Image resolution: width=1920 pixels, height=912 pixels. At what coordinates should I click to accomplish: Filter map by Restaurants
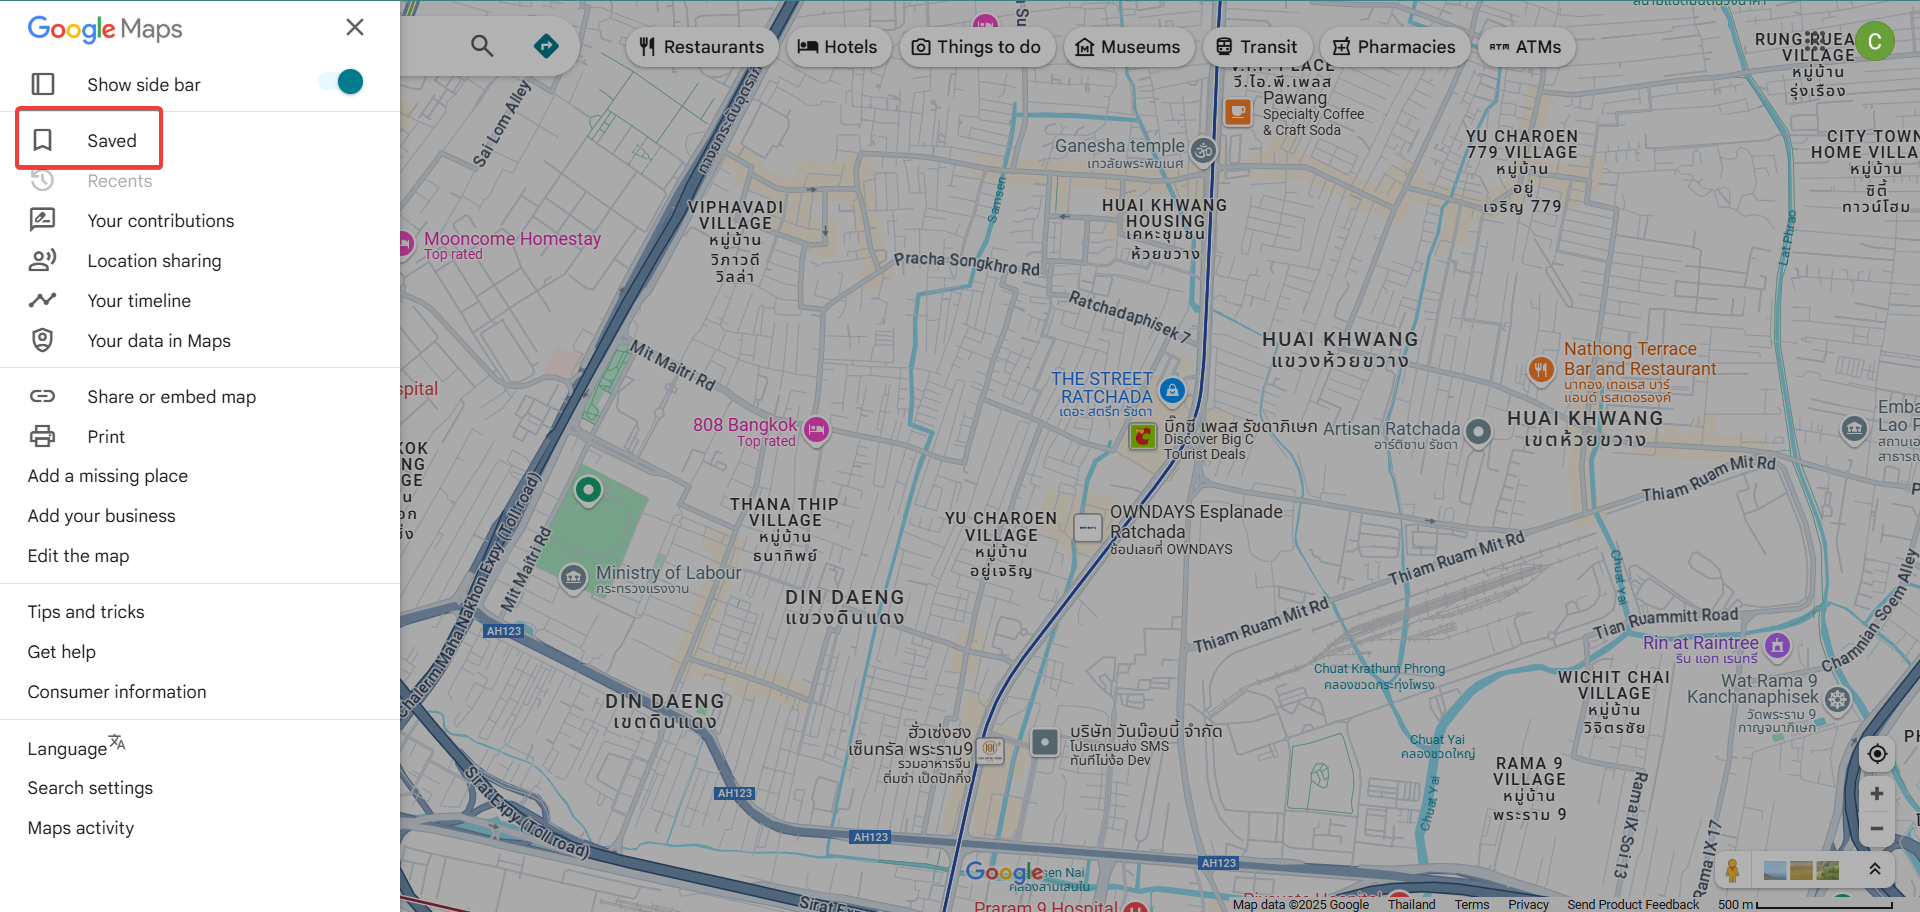pyautogui.click(x=702, y=47)
